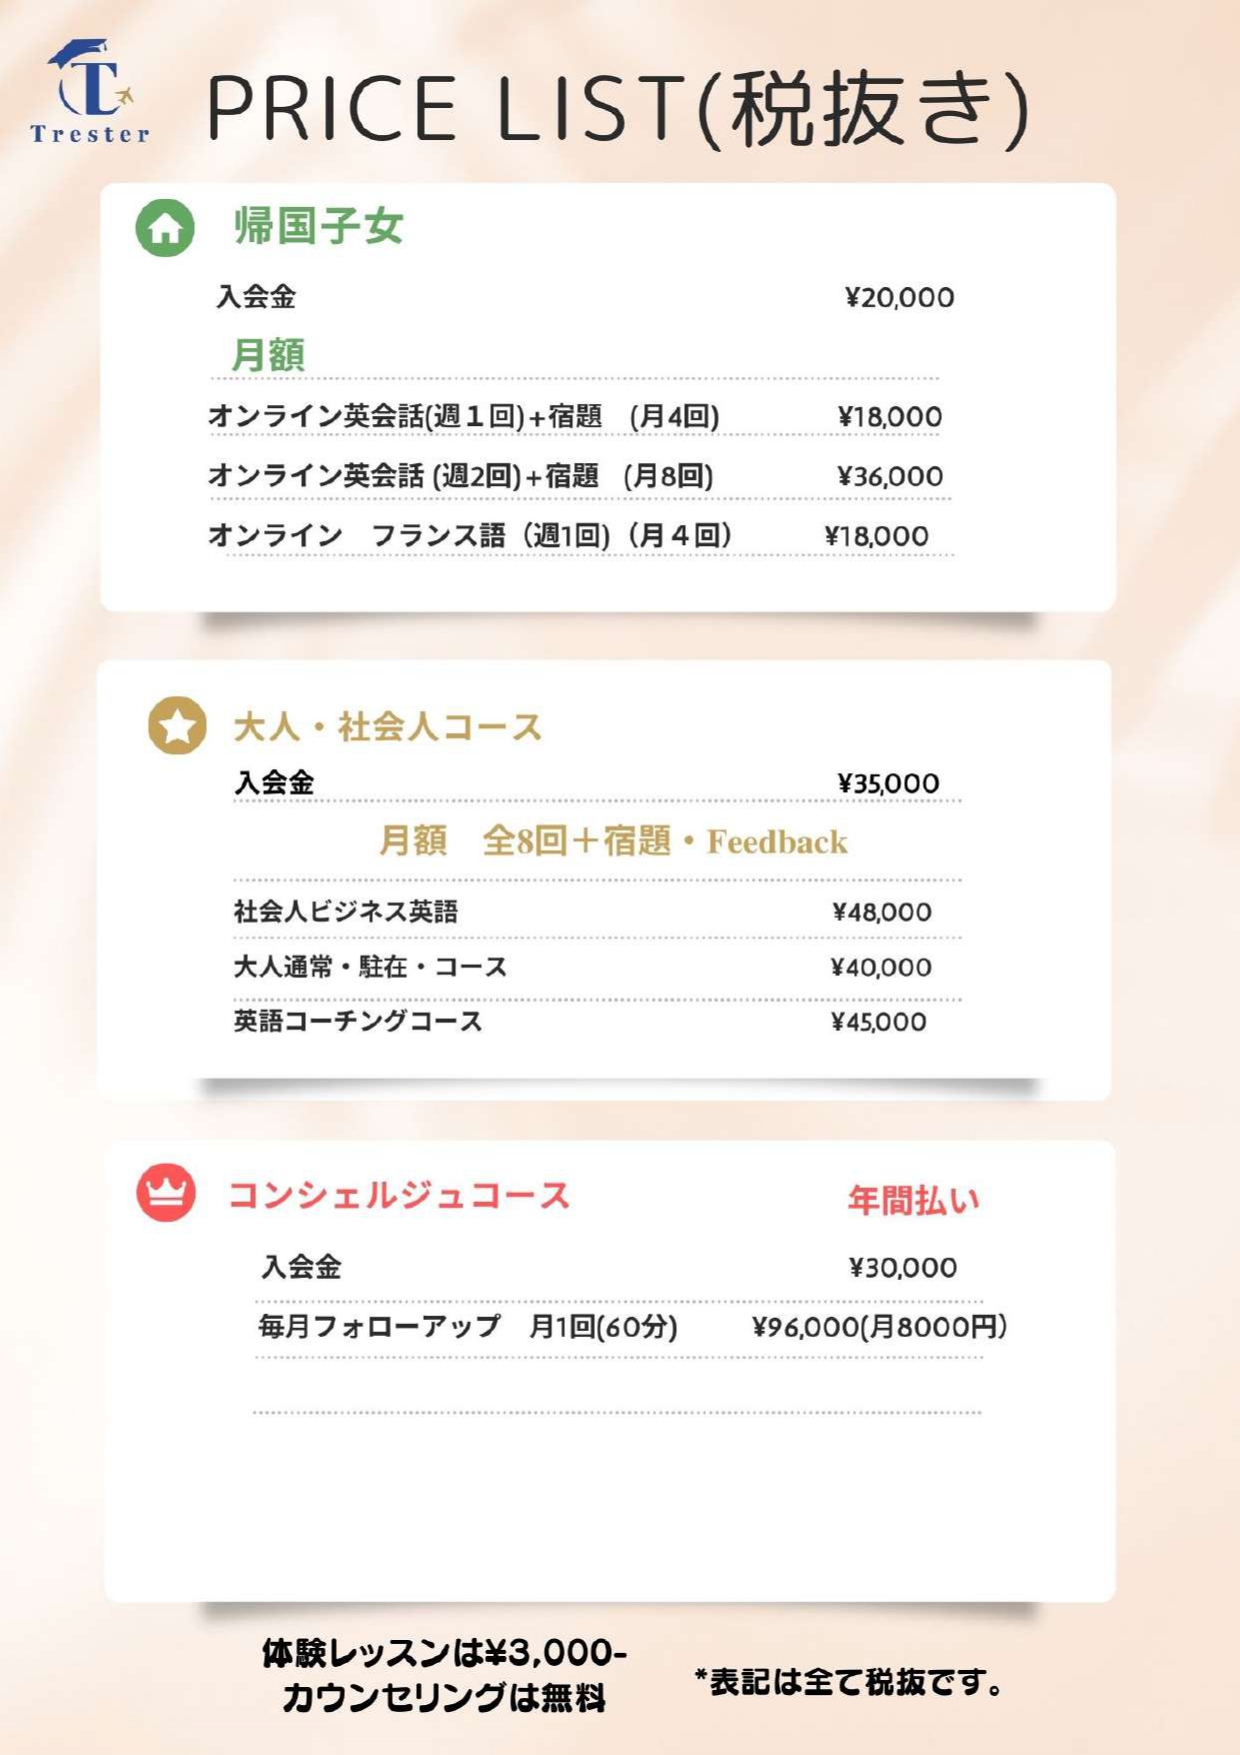Viewport: 1240px width, 1755px height.
Task: Click the コンシェルジュコース heading
Action: [399, 1195]
